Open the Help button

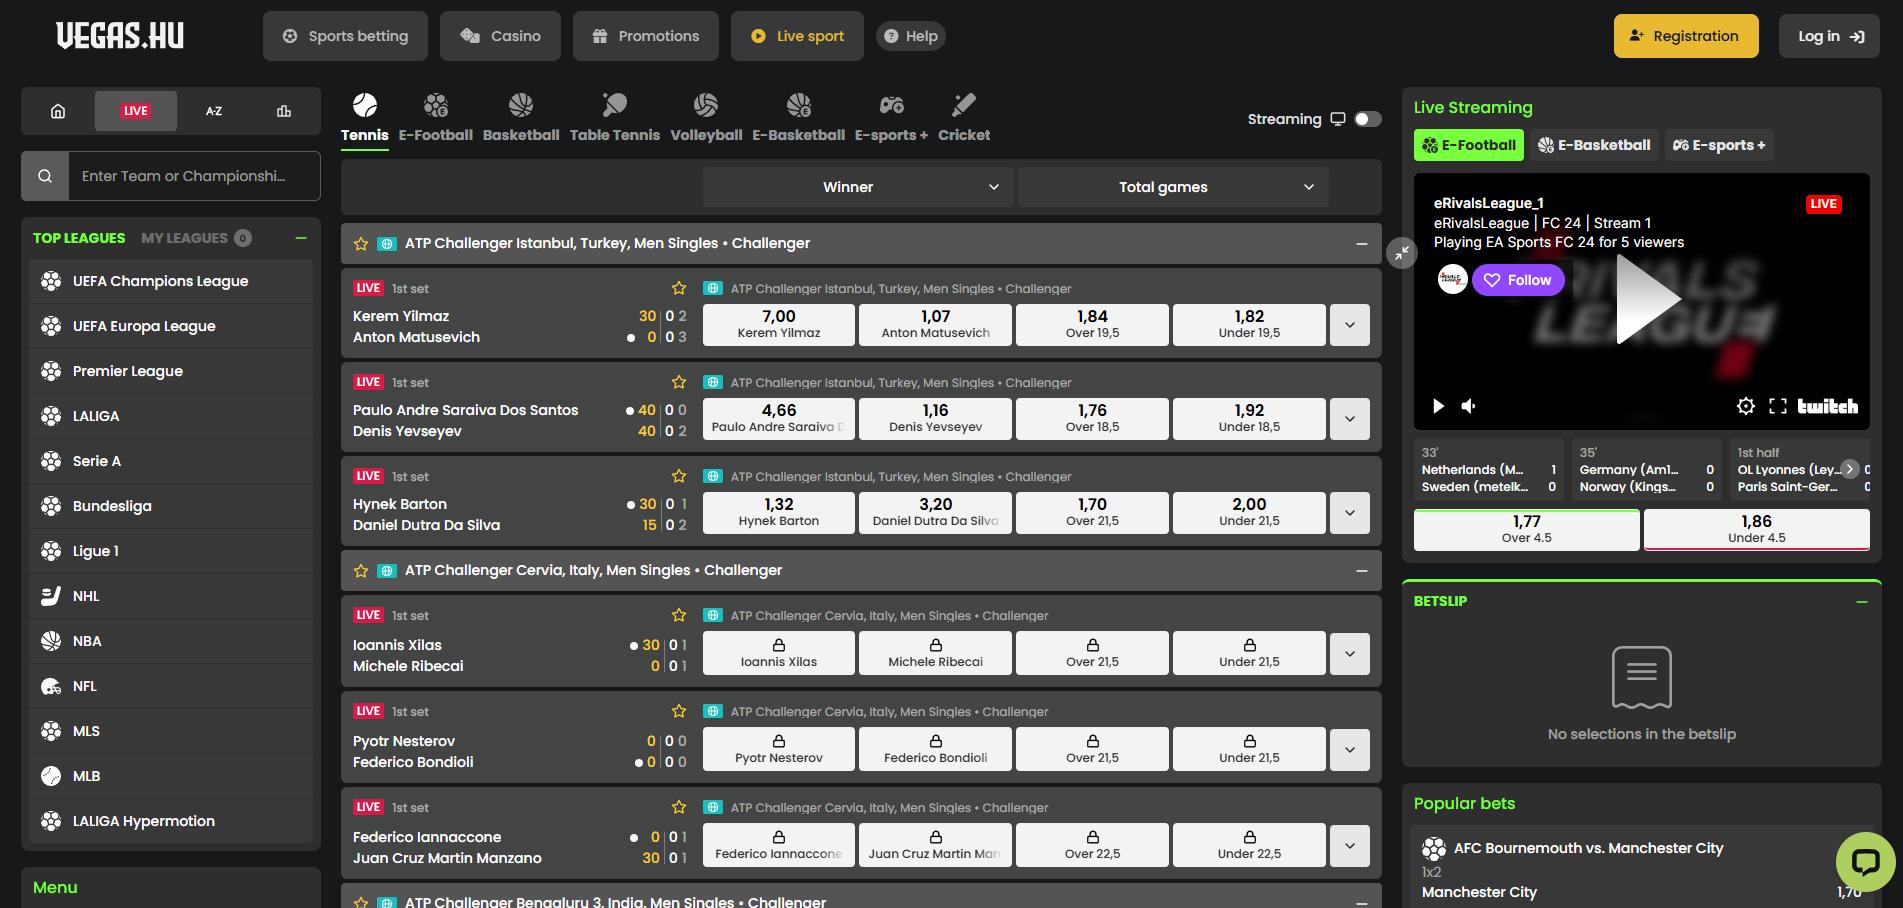point(911,36)
